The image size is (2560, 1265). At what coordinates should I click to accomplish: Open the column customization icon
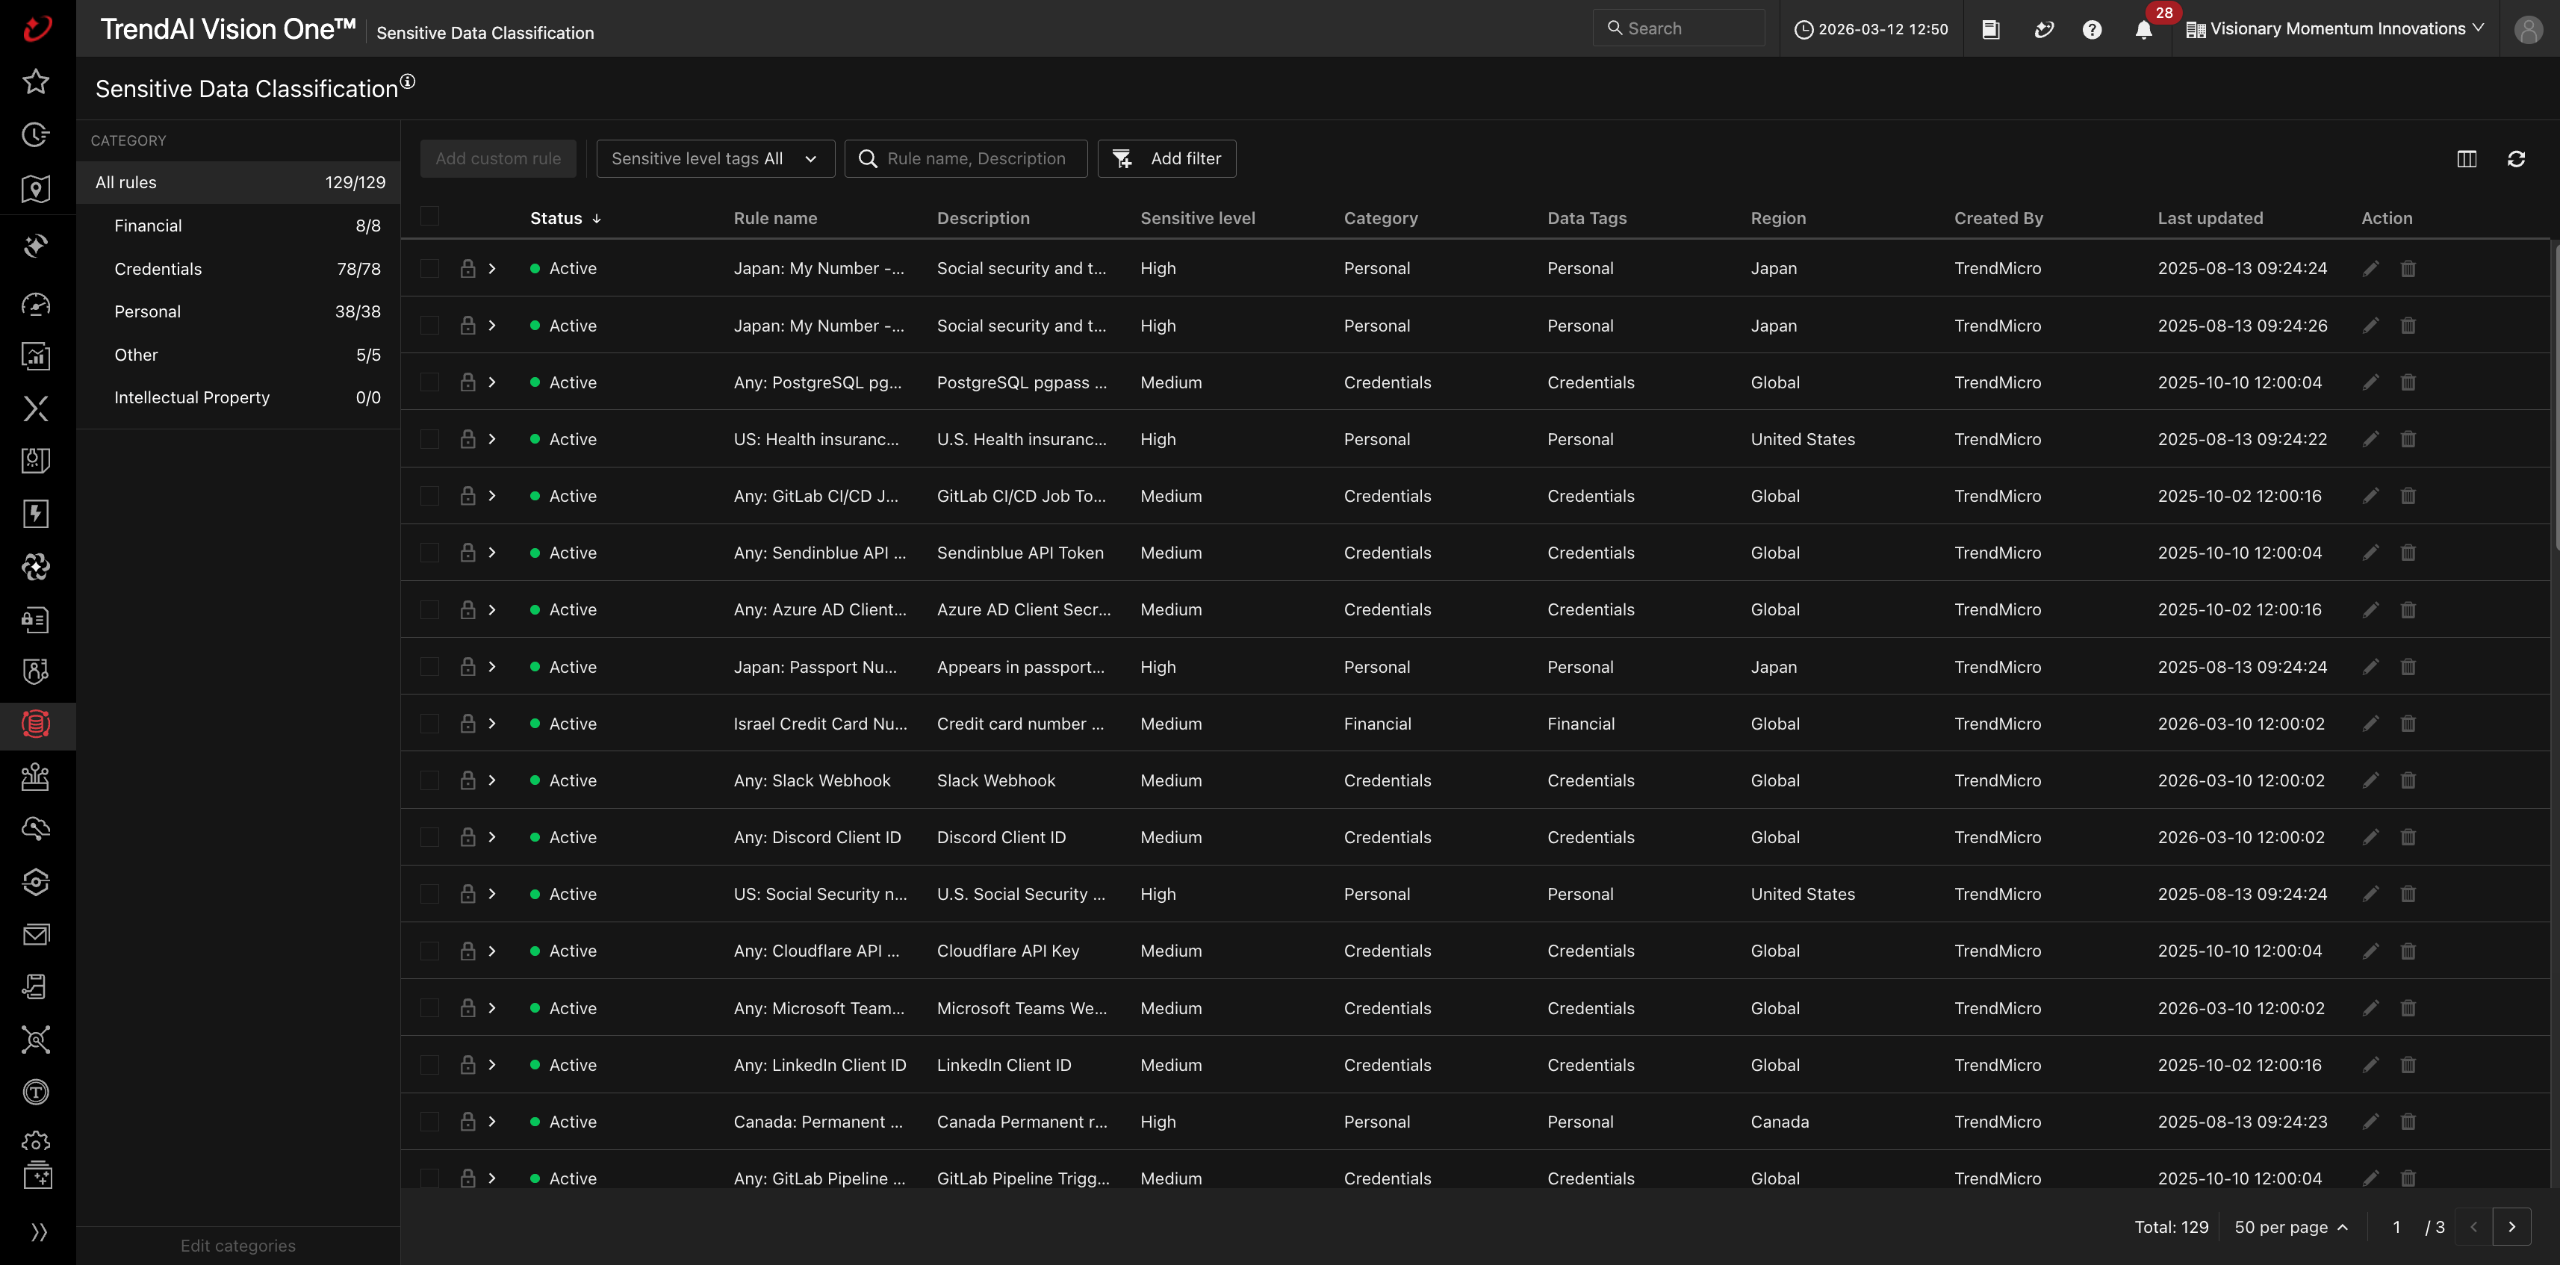(x=2466, y=159)
